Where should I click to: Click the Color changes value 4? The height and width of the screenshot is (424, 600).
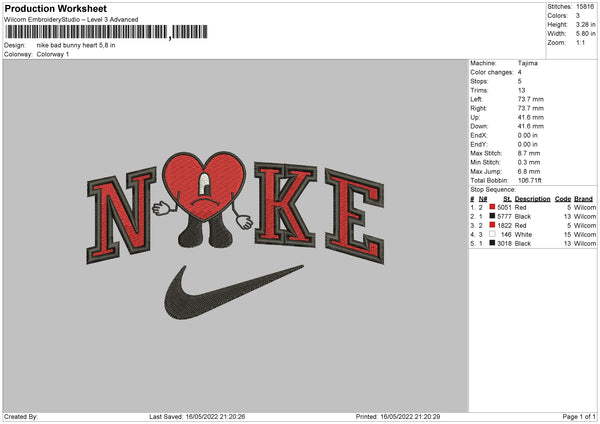click(x=520, y=72)
